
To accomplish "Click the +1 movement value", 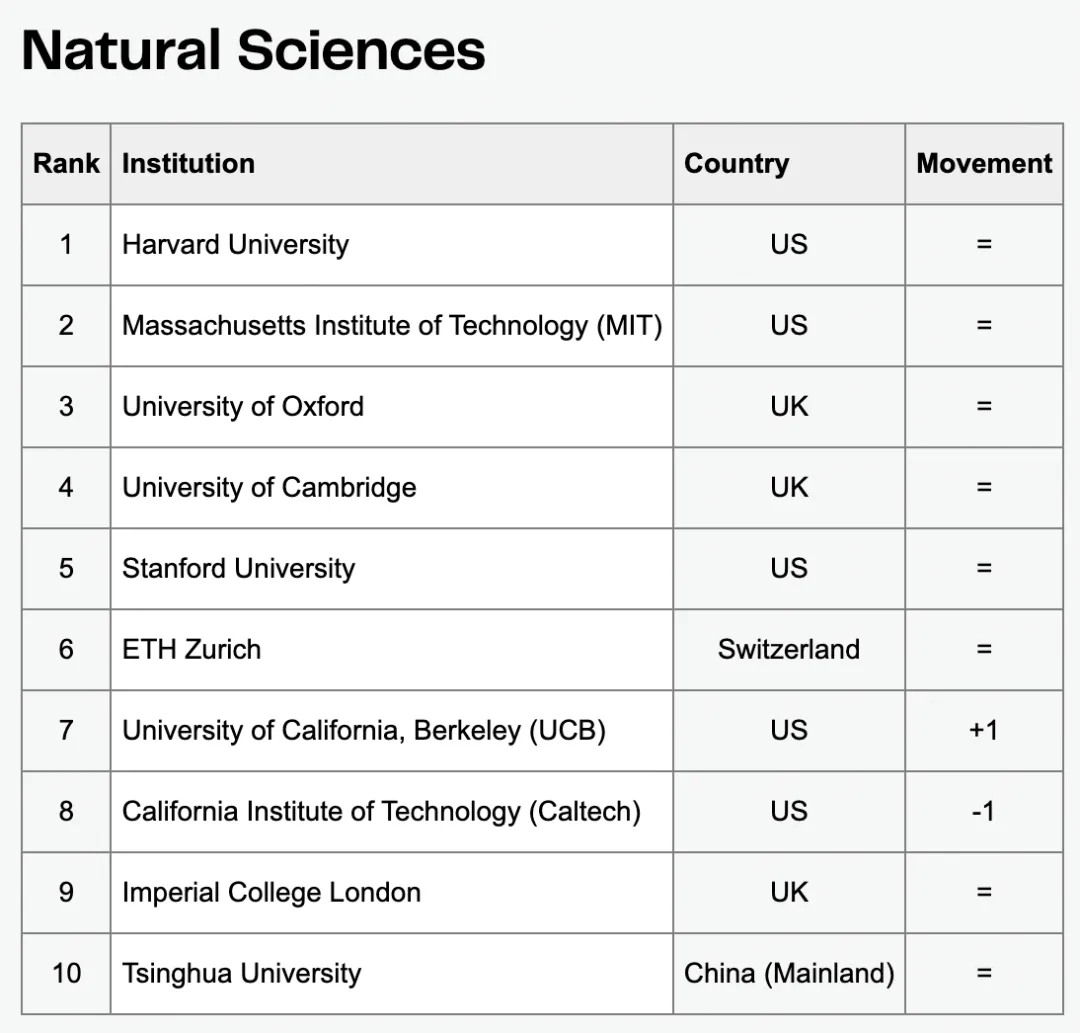I will click(x=983, y=731).
